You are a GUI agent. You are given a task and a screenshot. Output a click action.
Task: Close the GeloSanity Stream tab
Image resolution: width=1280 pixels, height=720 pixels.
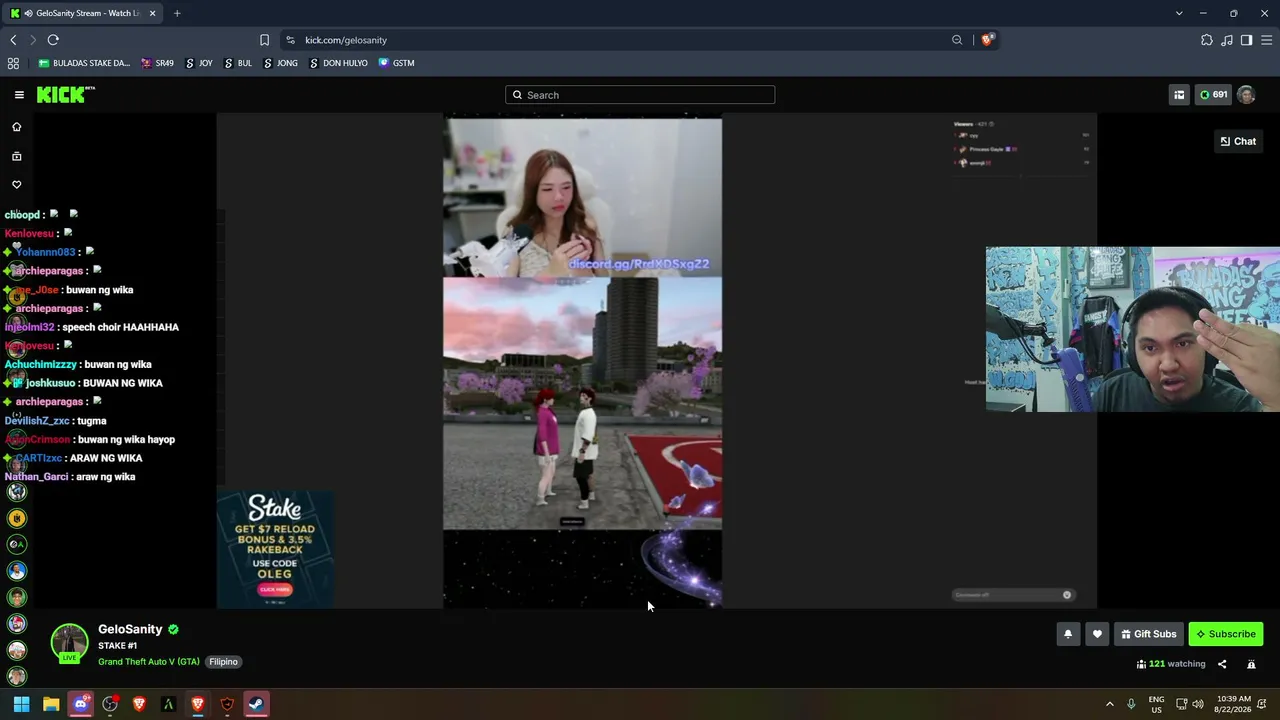click(x=151, y=13)
